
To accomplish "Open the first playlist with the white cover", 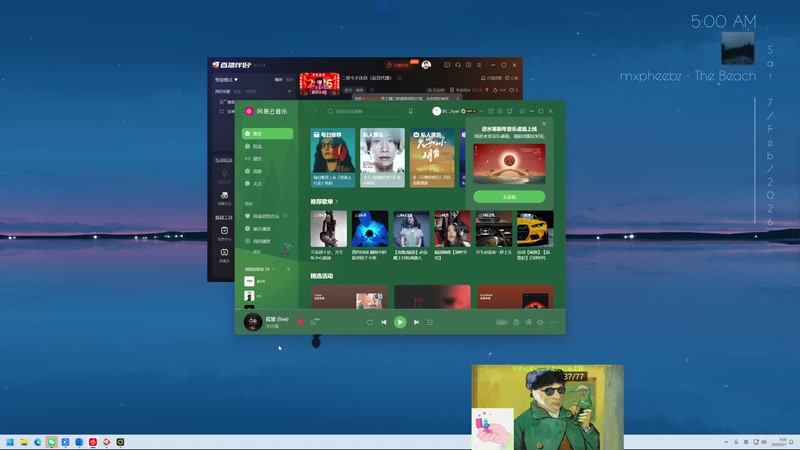I will tap(249, 281).
